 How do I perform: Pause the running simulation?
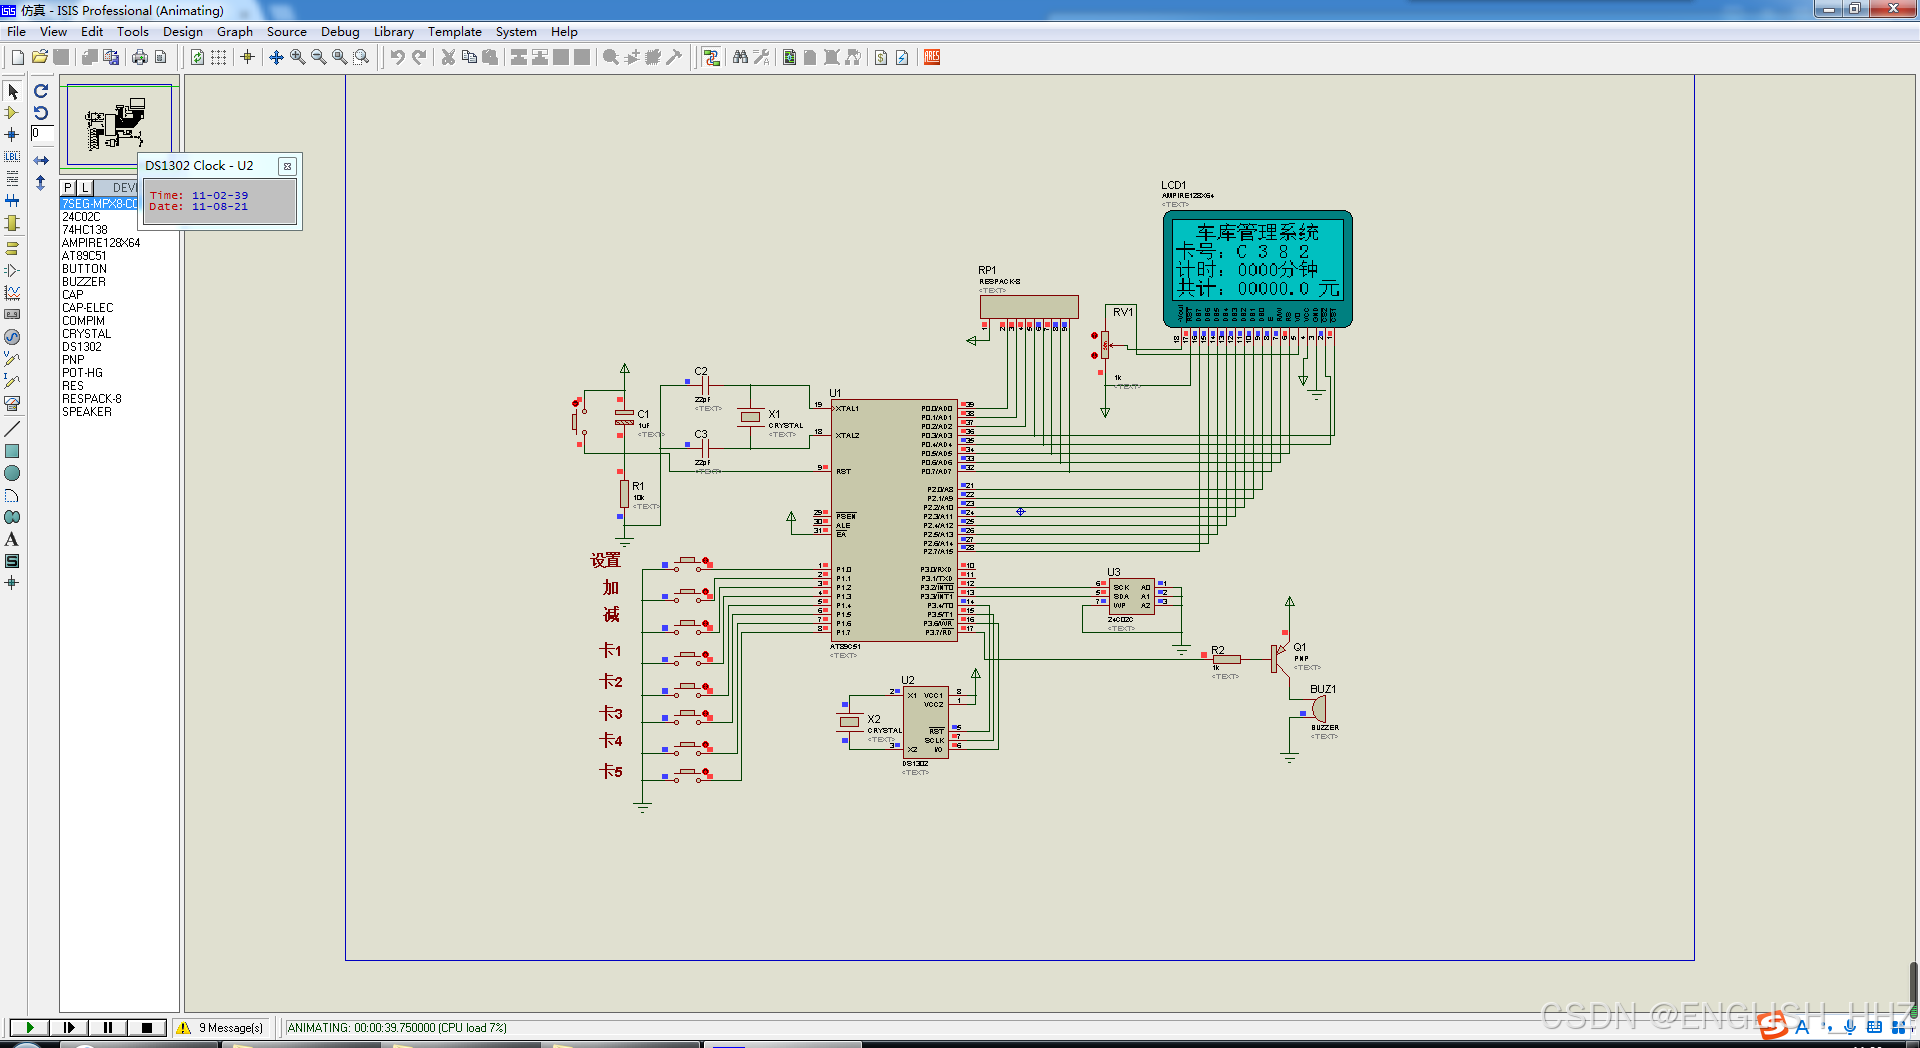click(x=108, y=1027)
